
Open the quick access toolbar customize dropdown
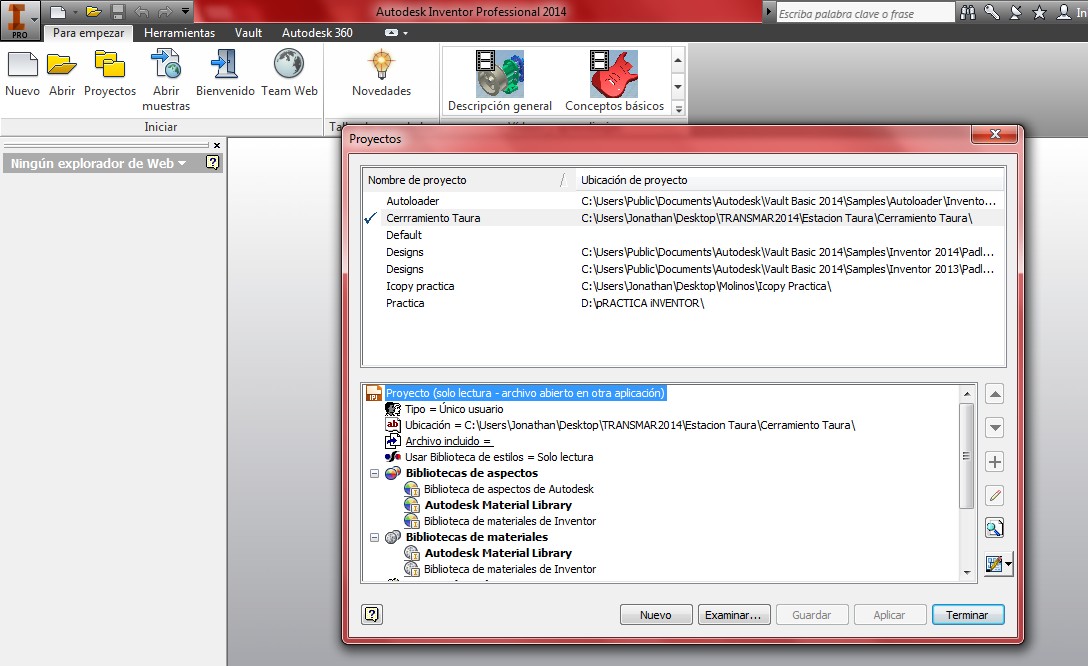(x=185, y=11)
